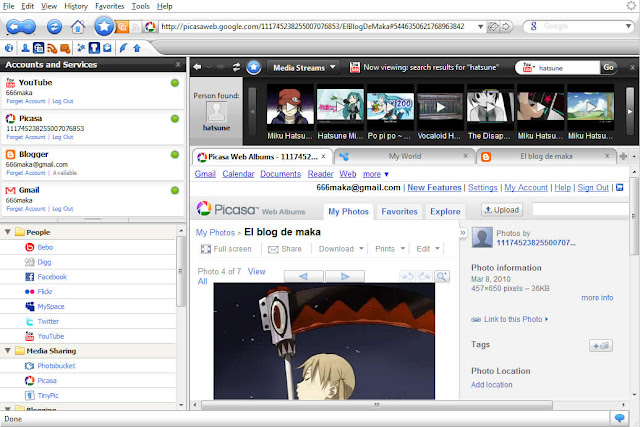Screen dimensions: 640x427
Task: Collapse the People folder
Action: pos(8,232)
